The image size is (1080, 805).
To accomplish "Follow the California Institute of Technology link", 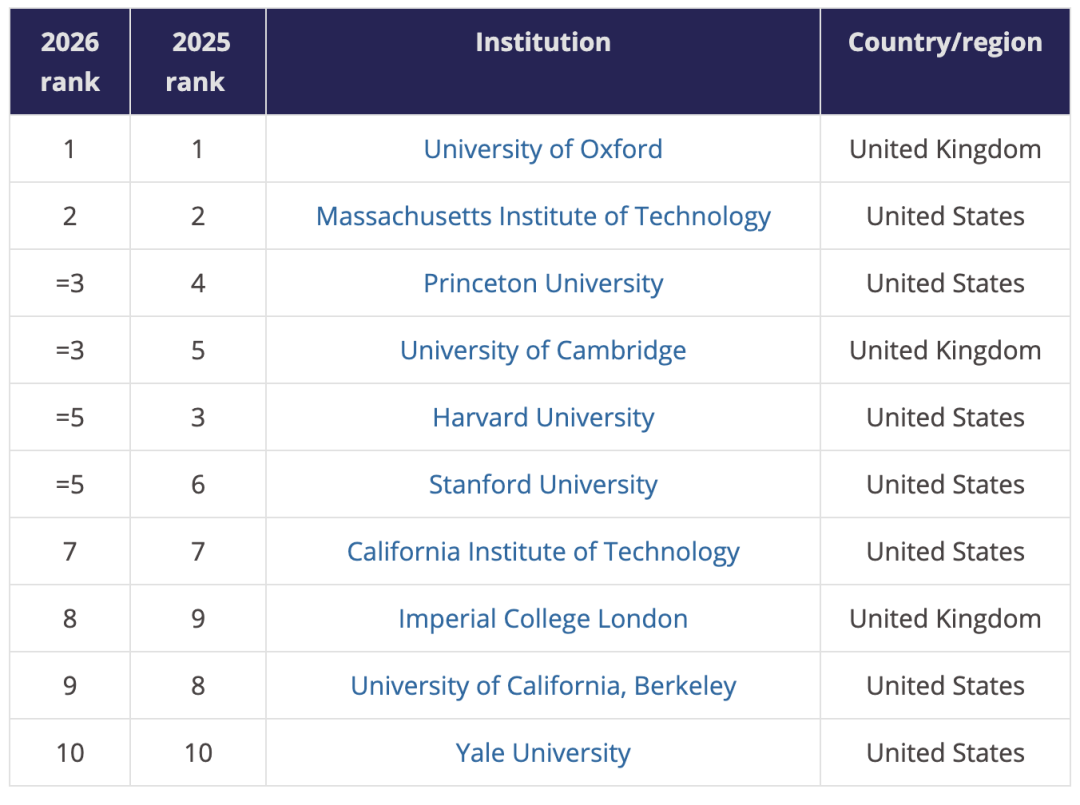I will tap(543, 551).
